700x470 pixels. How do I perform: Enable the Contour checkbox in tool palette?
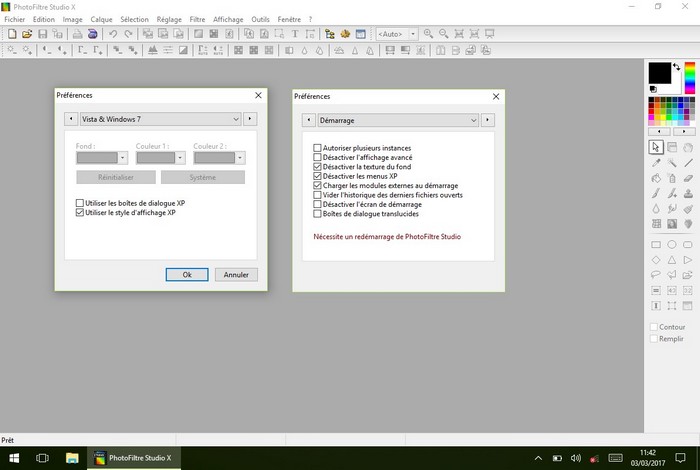click(x=654, y=327)
